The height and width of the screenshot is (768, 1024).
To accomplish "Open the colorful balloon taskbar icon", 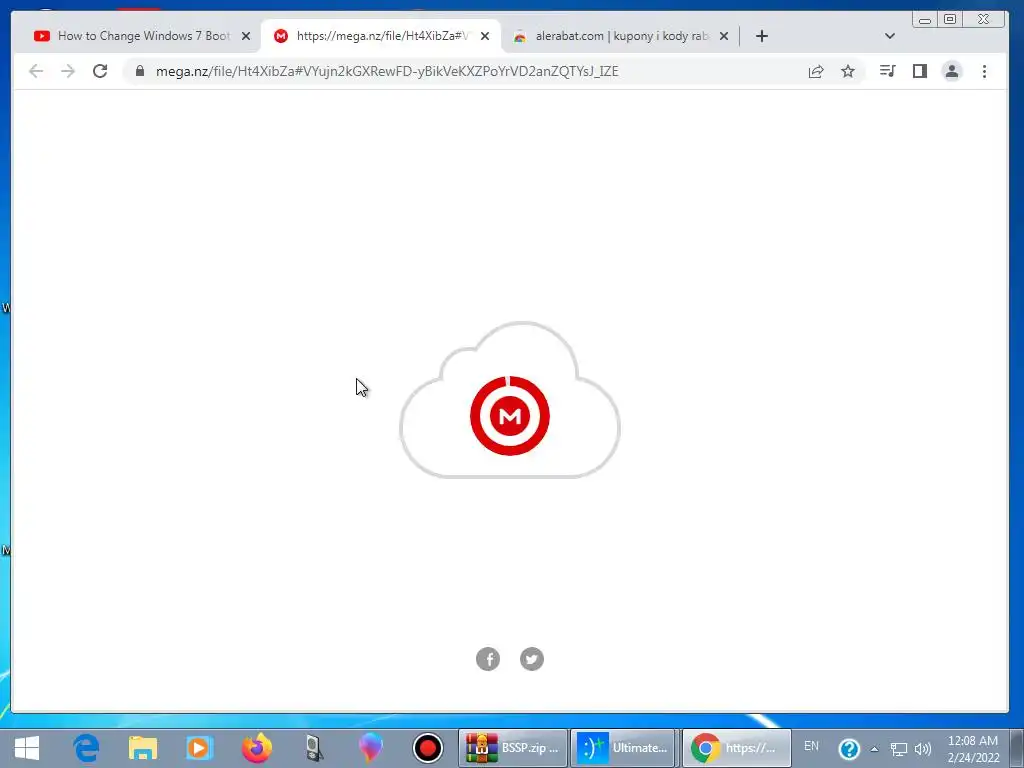I will (x=370, y=748).
